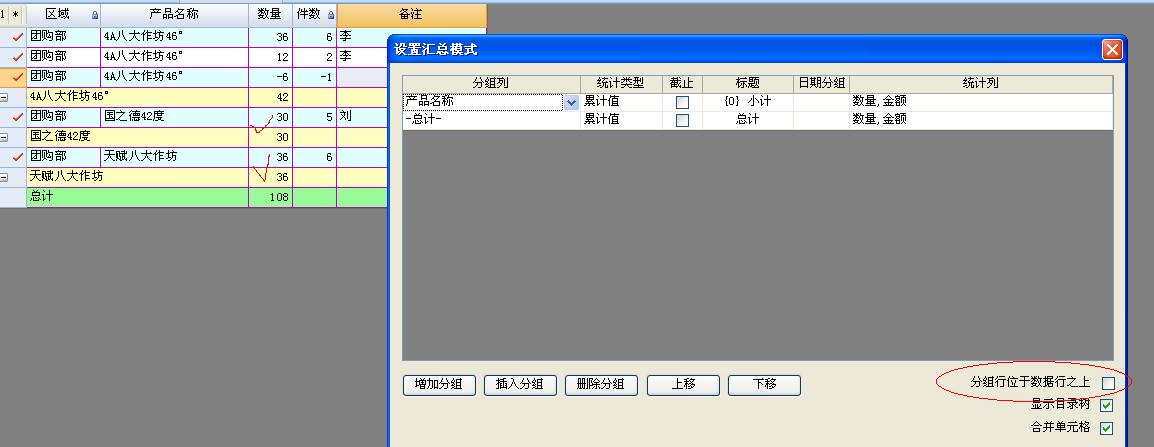Close the 设置汇总模式 dialog
The height and width of the screenshot is (447, 1154).
click(x=1111, y=50)
